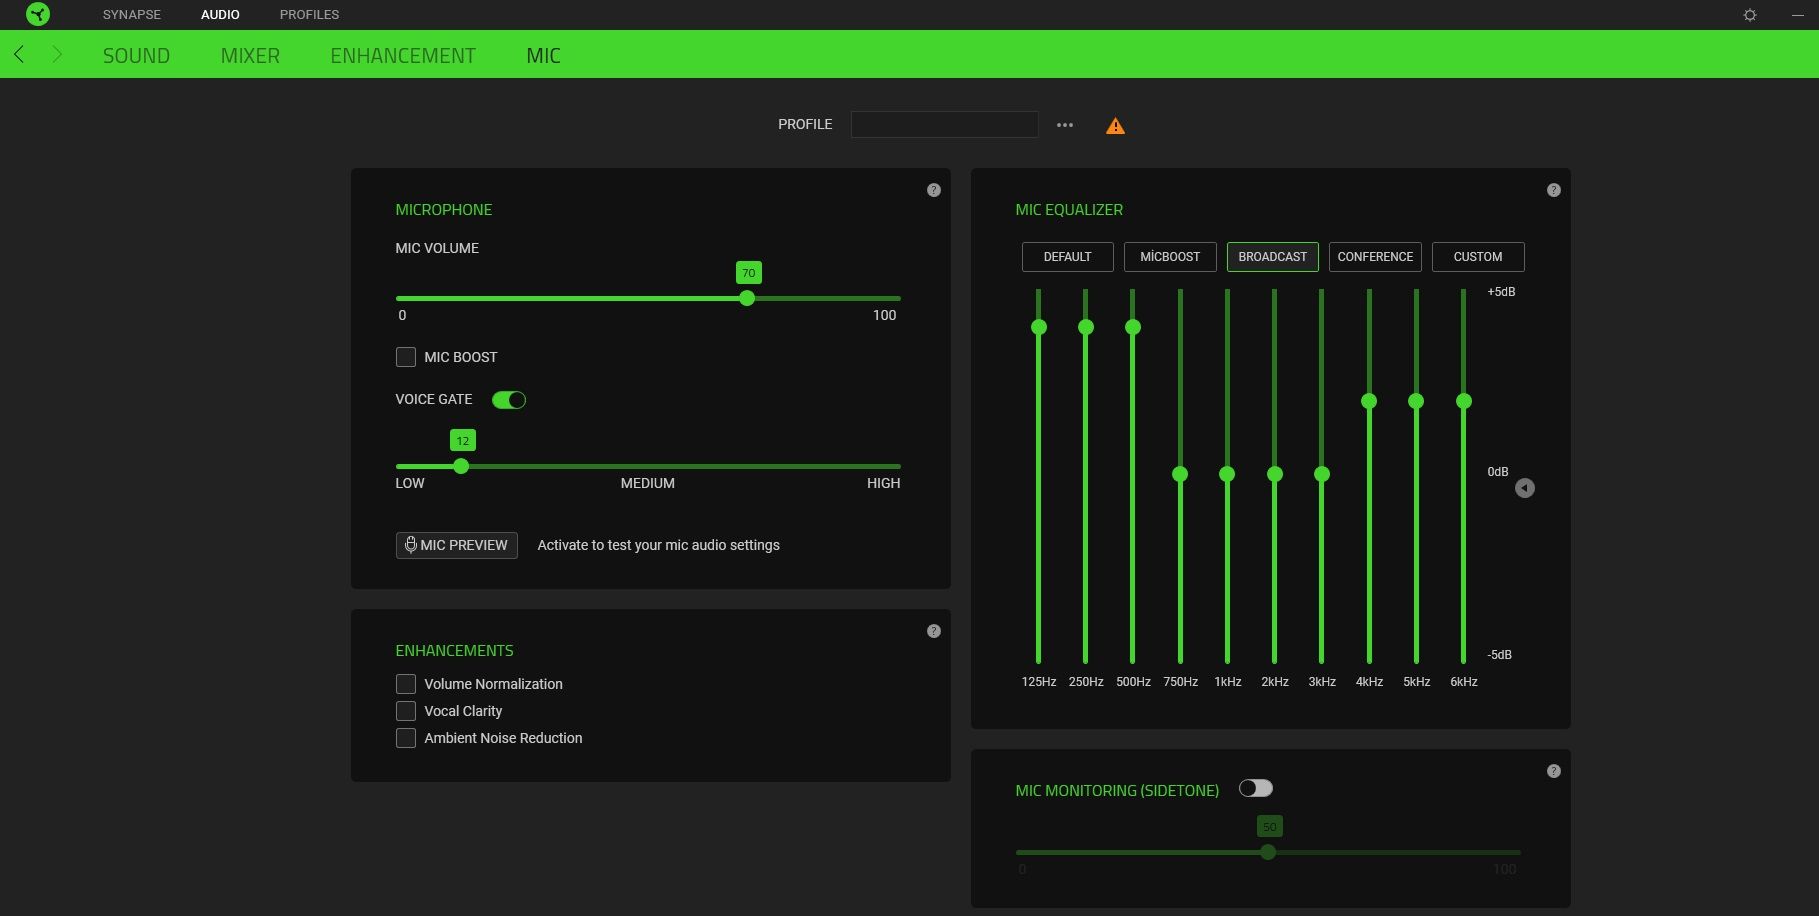
Task: Choose the Conference equalizer preset
Action: [x=1375, y=257]
